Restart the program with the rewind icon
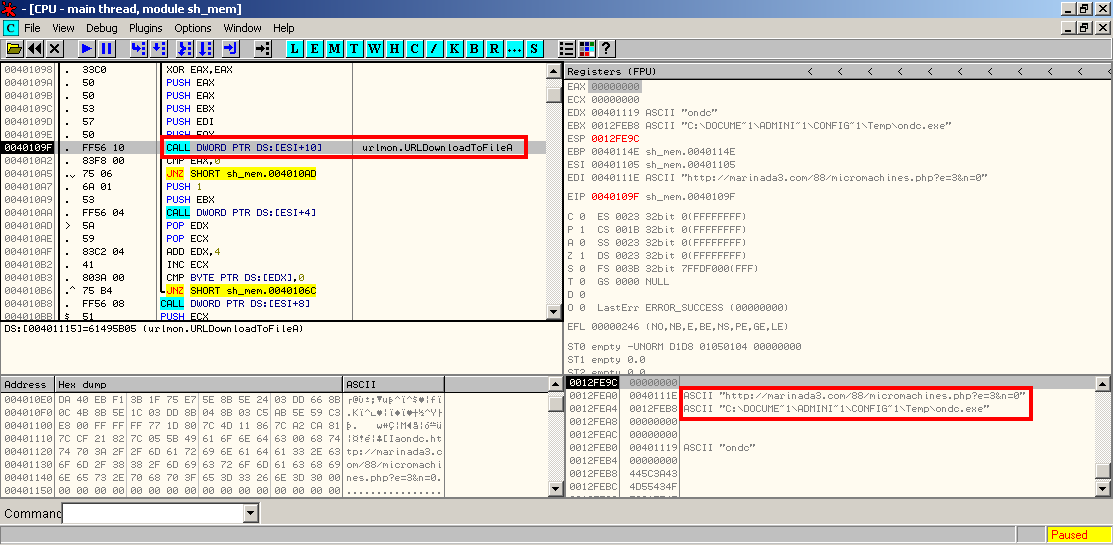This screenshot has width=1113, height=545. click(35, 48)
